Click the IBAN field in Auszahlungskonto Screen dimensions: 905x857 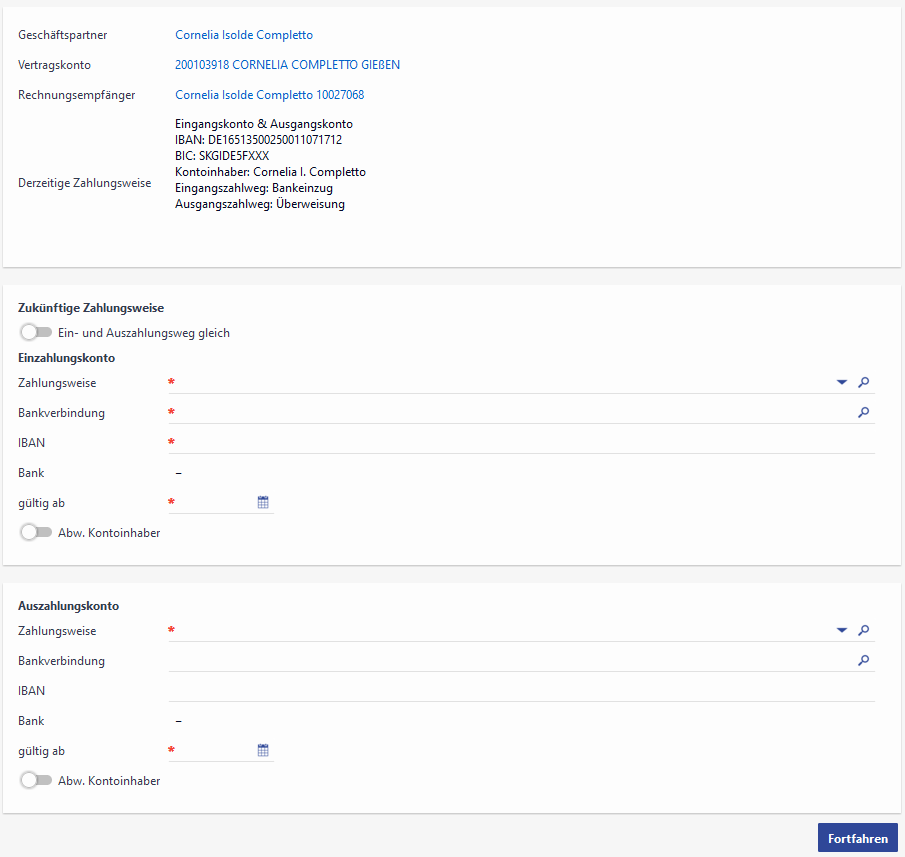pyautogui.click(x=520, y=690)
